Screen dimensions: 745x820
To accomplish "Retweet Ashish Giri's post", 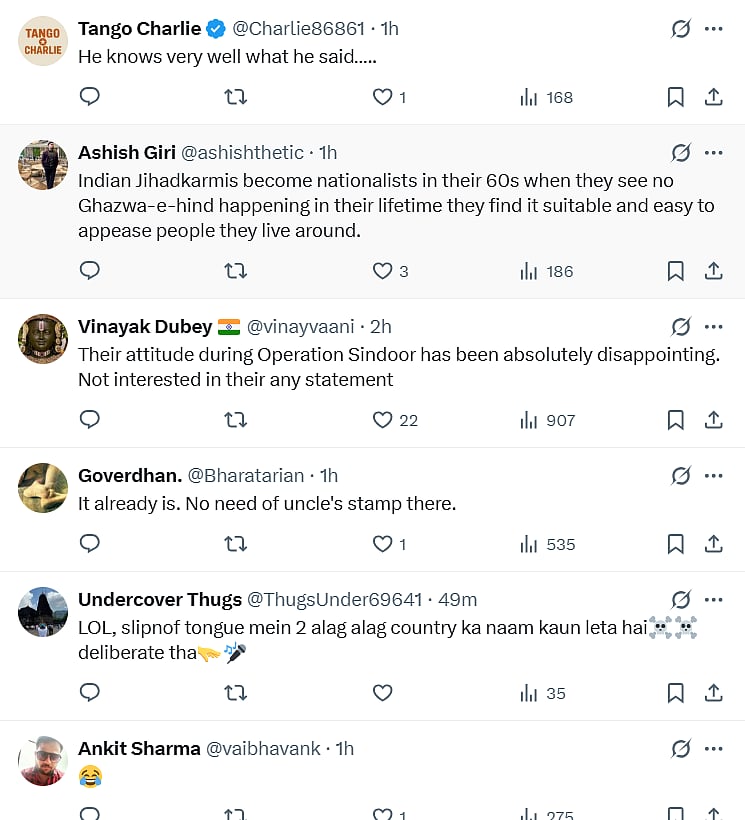I will pyautogui.click(x=235, y=271).
